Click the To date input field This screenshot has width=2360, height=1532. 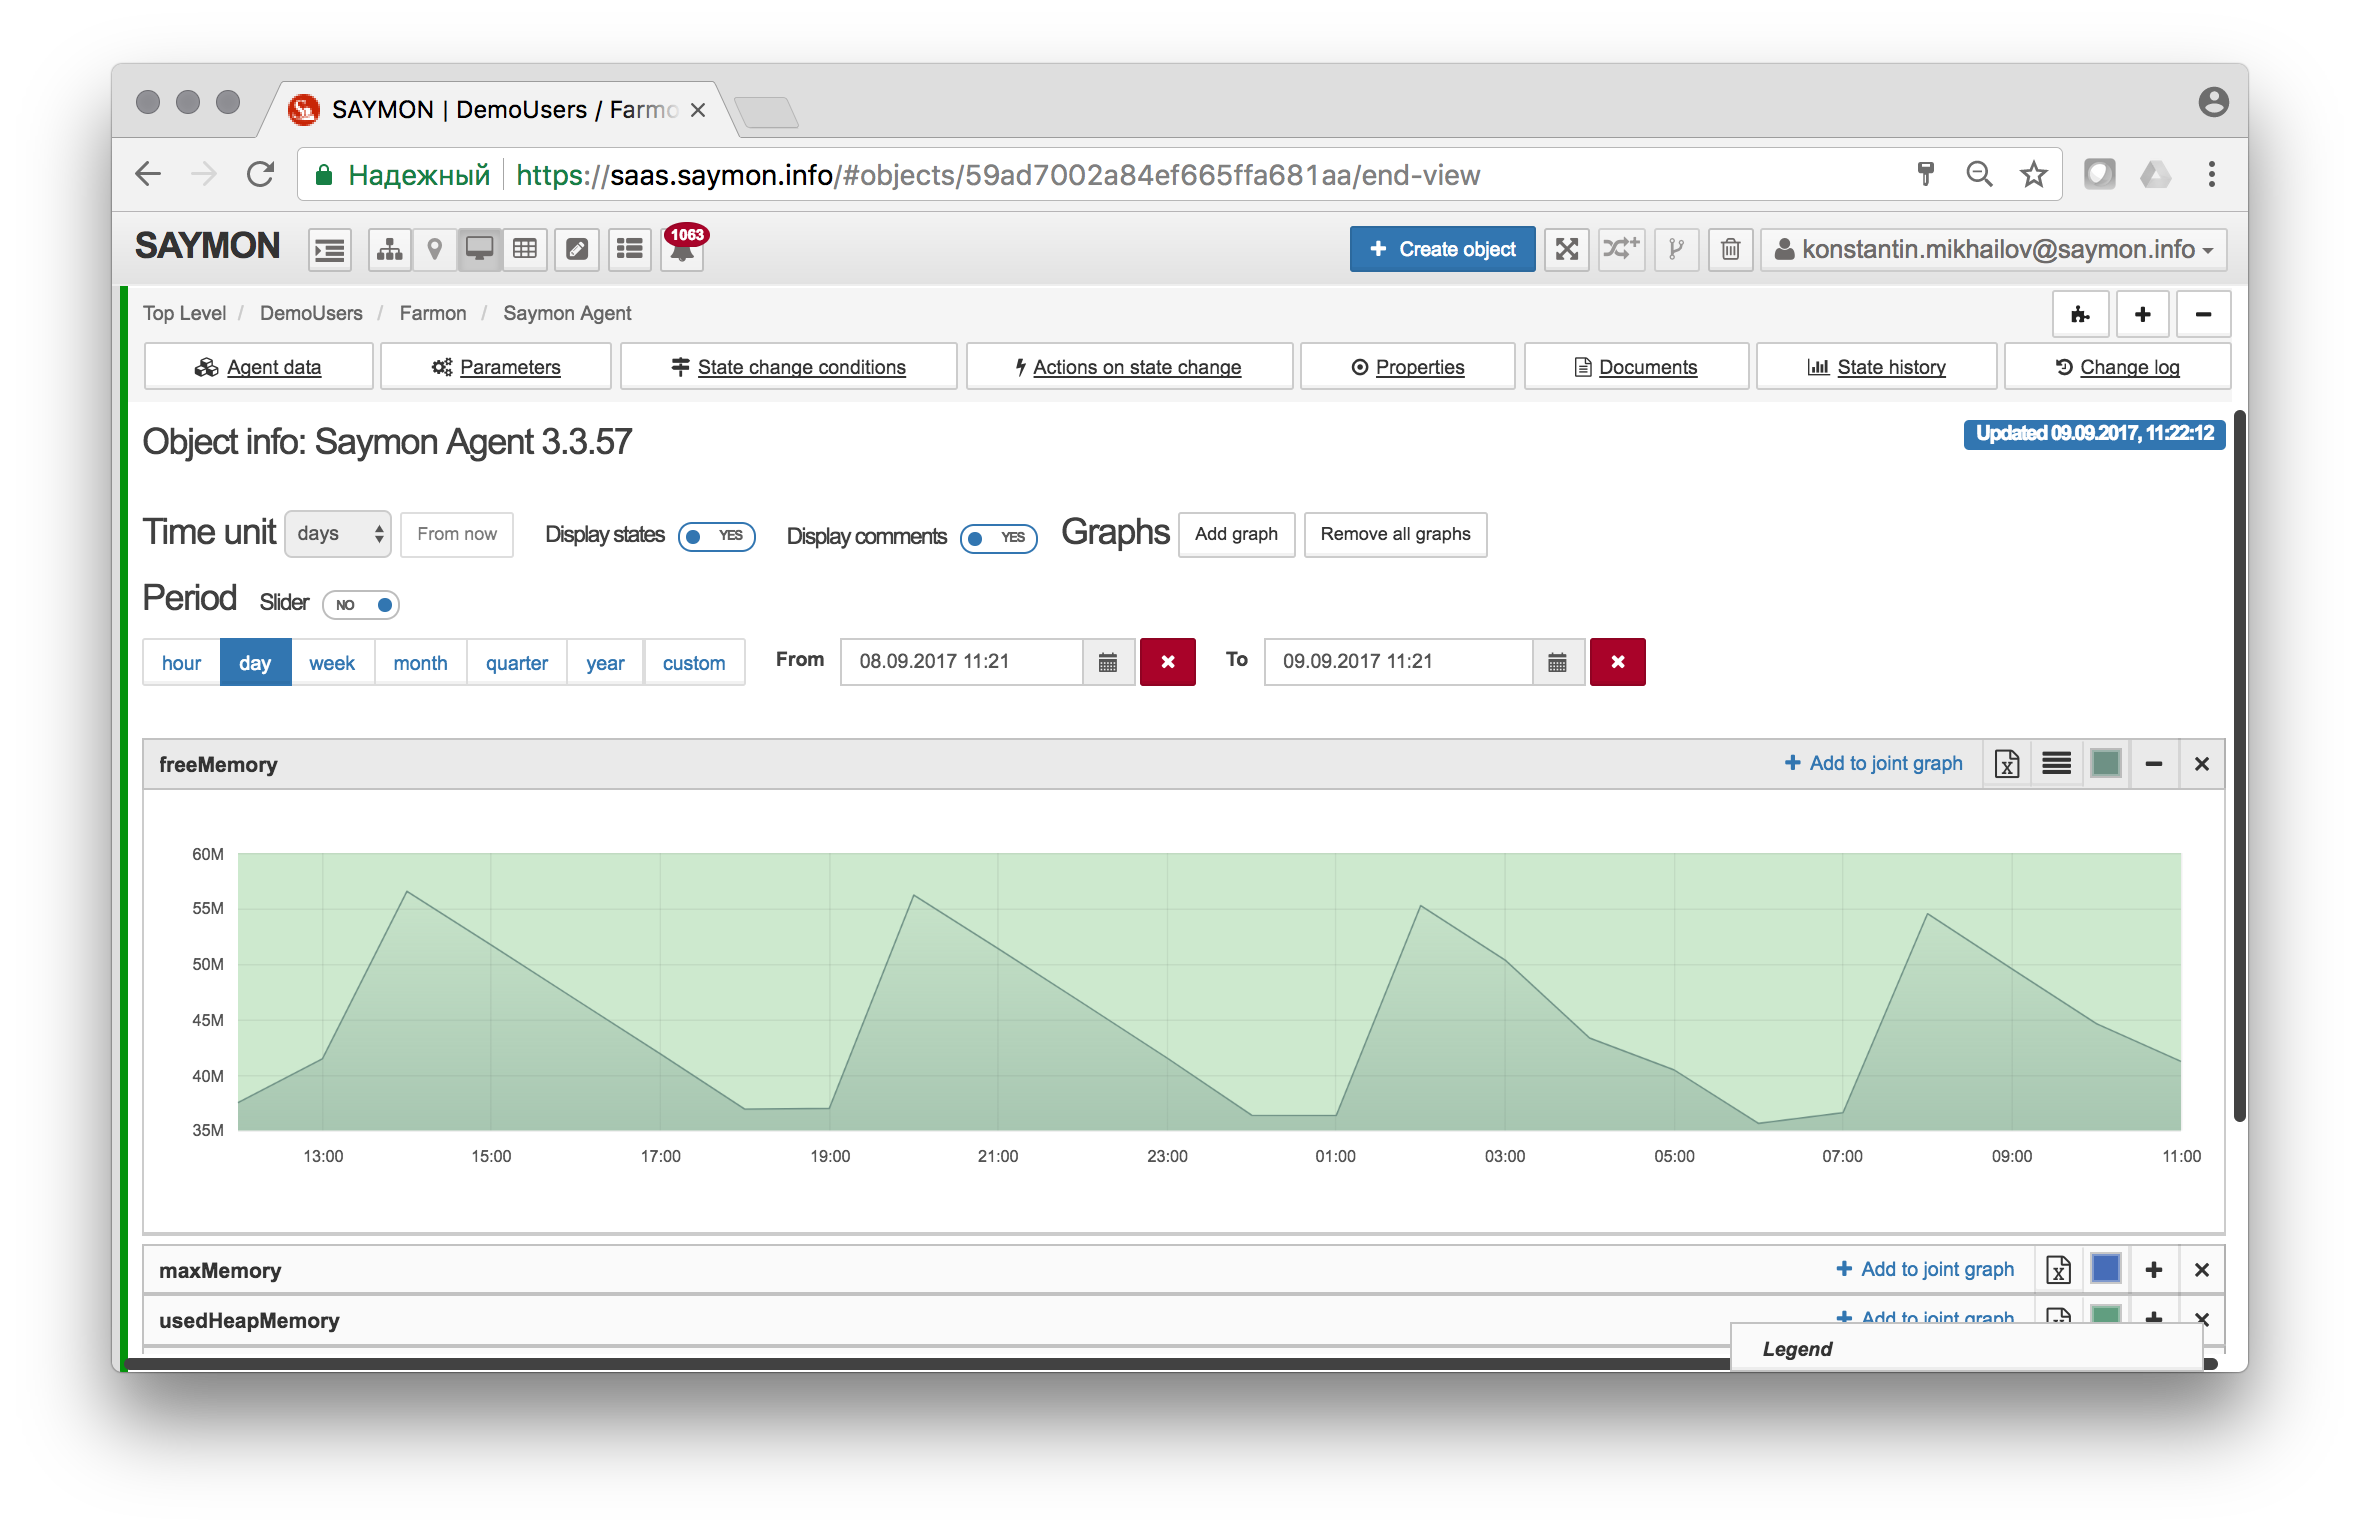1398,662
